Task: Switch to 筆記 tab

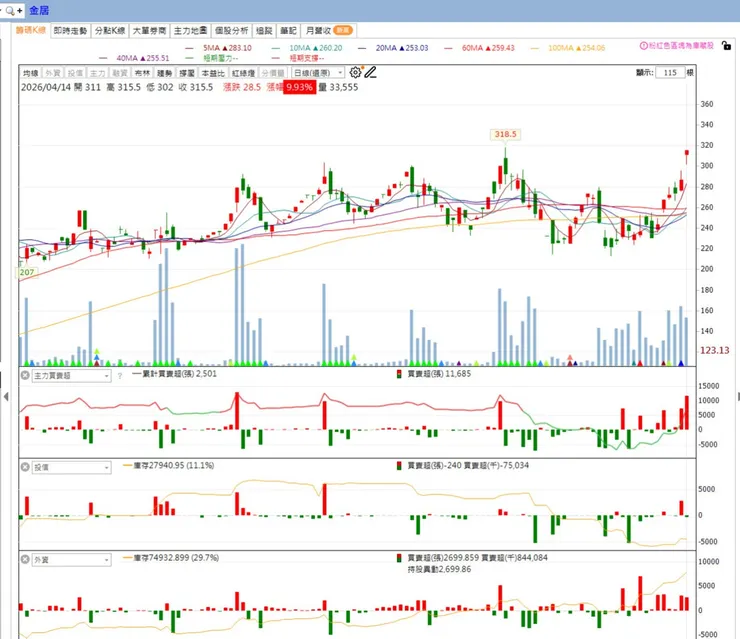Action: 288,31
